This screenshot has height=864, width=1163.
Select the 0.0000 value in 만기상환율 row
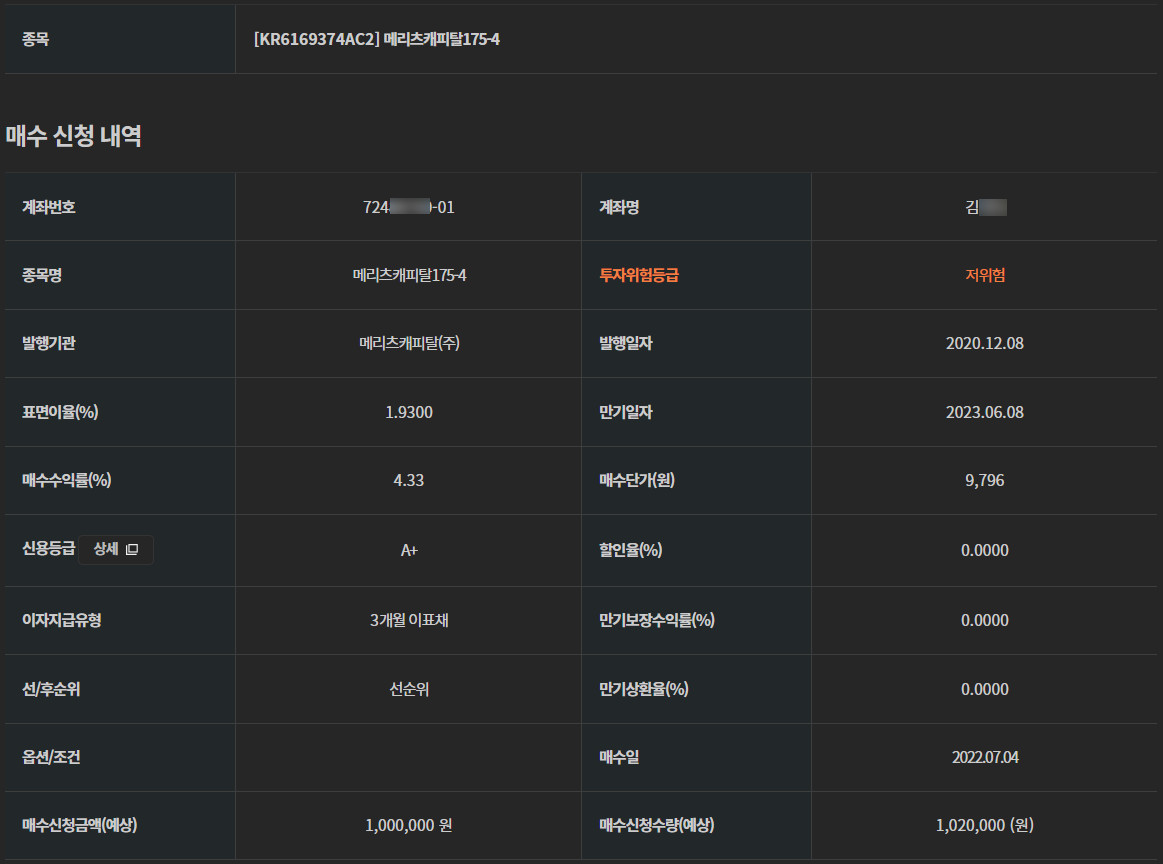pos(985,689)
